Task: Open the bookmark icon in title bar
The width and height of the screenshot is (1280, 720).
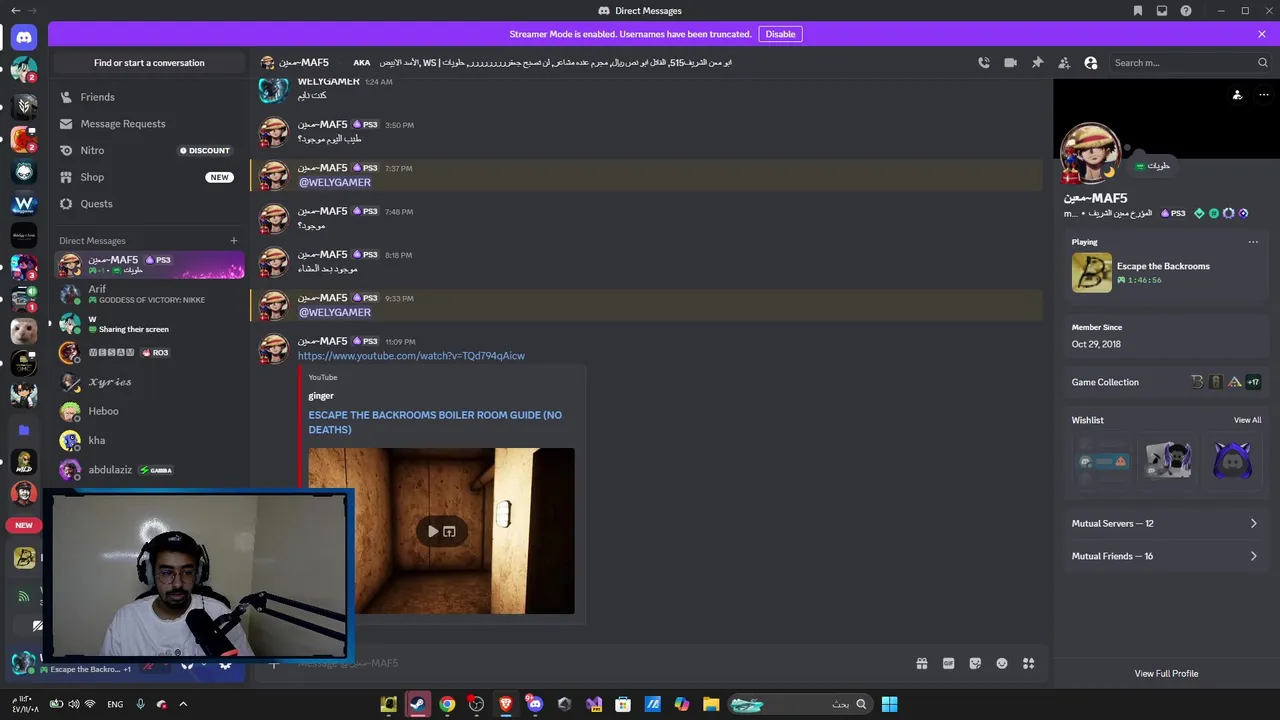Action: 1138,11
